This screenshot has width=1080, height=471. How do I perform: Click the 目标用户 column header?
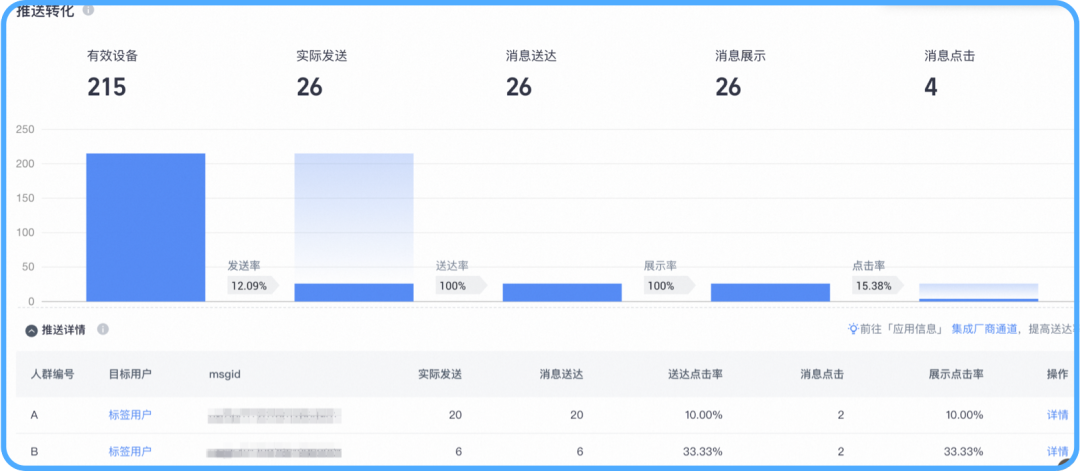point(130,374)
